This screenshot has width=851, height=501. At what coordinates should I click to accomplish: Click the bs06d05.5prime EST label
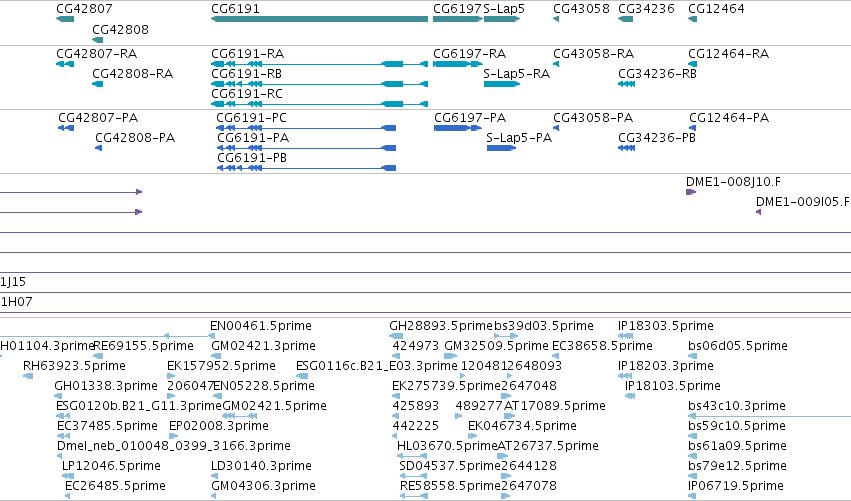(738, 346)
